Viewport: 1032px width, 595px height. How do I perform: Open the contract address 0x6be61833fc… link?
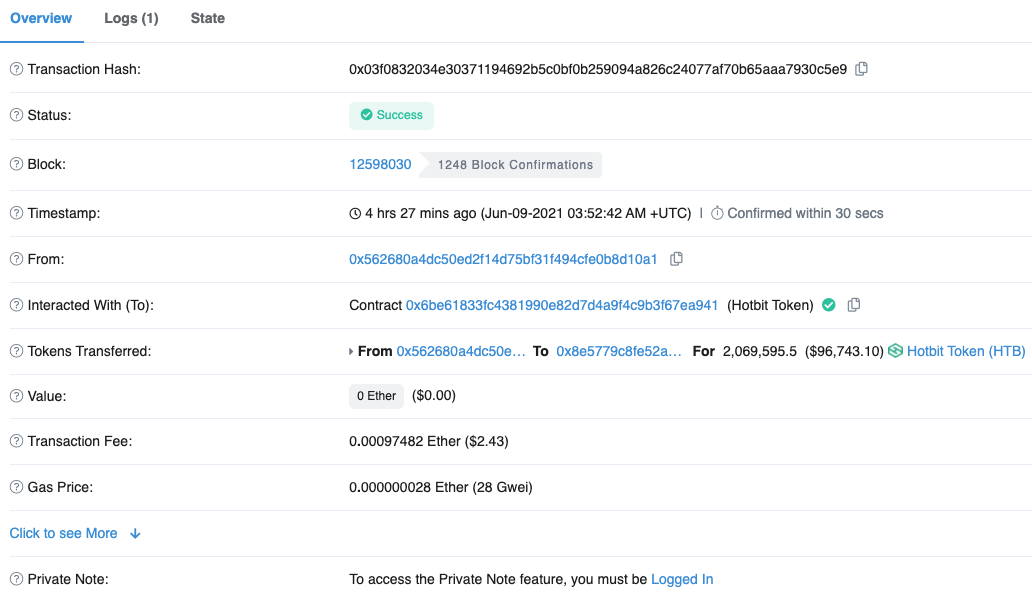click(562, 305)
